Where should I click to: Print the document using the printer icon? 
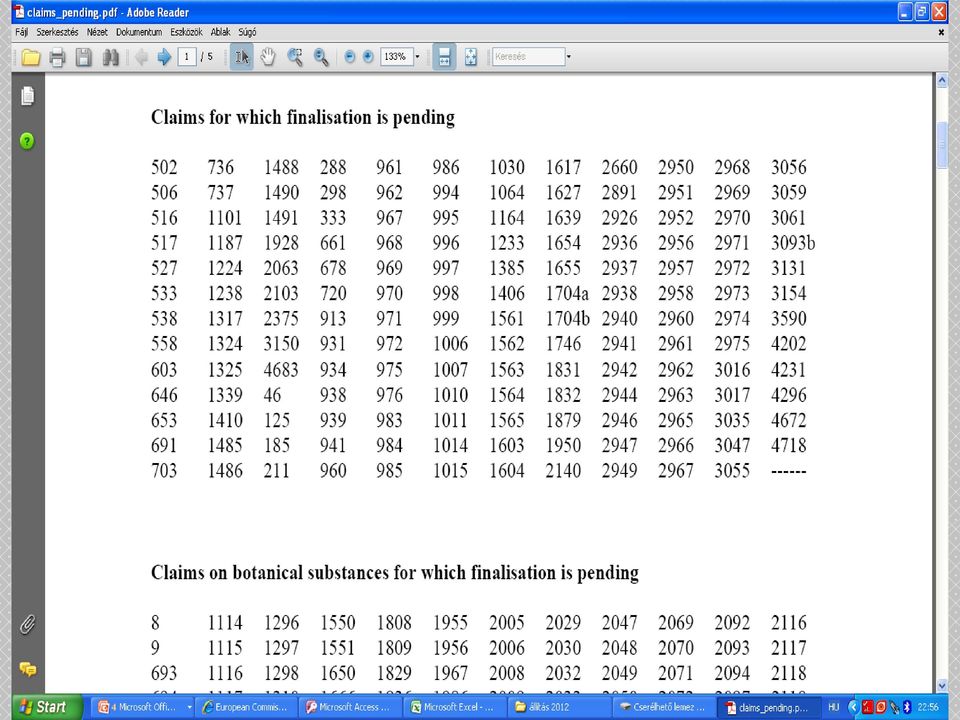coord(57,58)
